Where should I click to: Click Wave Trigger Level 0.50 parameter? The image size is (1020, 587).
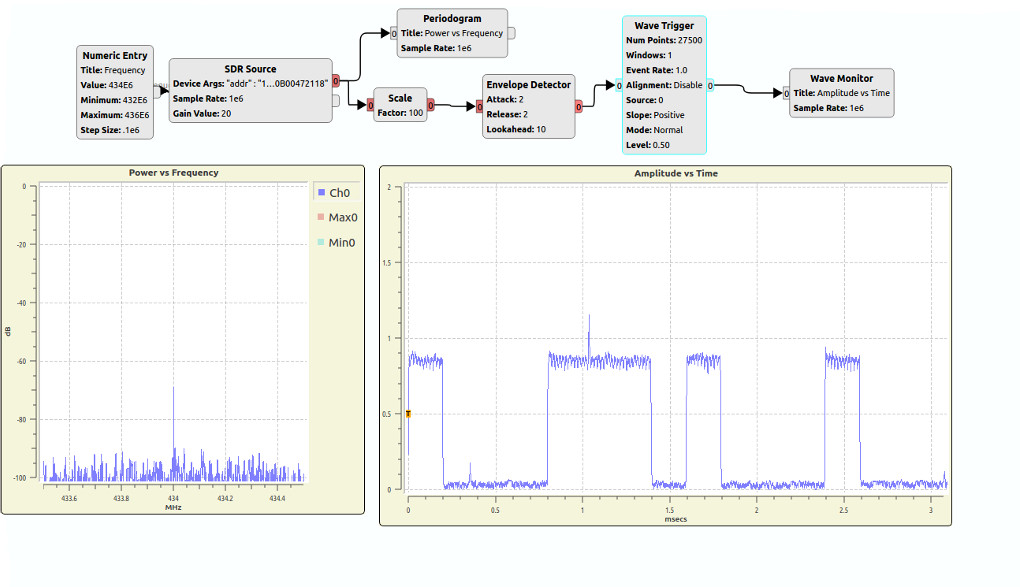tap(648, 145)
